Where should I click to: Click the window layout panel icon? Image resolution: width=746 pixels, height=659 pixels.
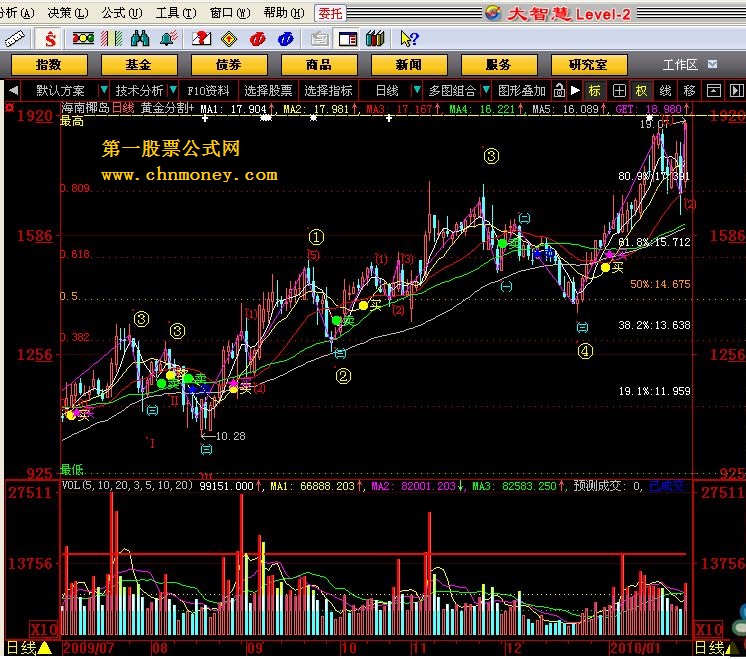(x=348, y=39)
